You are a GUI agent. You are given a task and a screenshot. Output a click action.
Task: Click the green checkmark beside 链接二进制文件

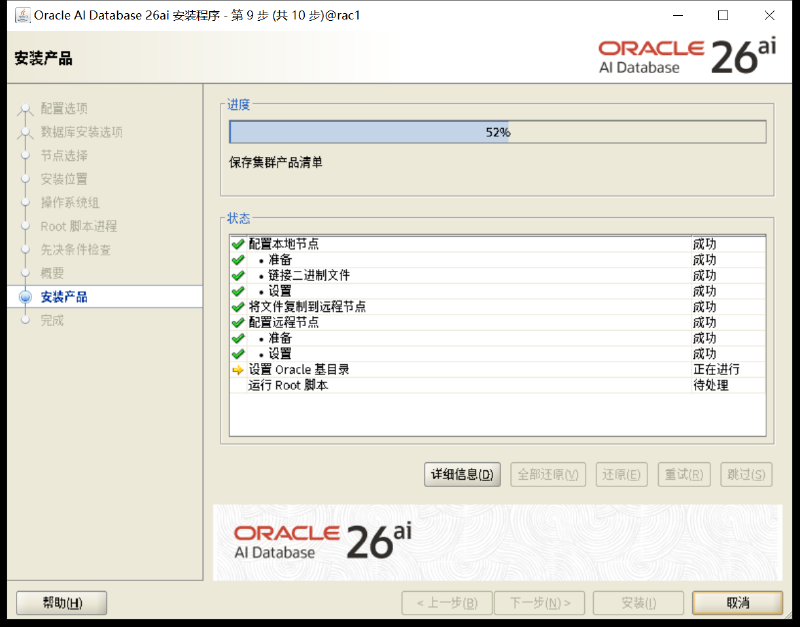(238, 275)
